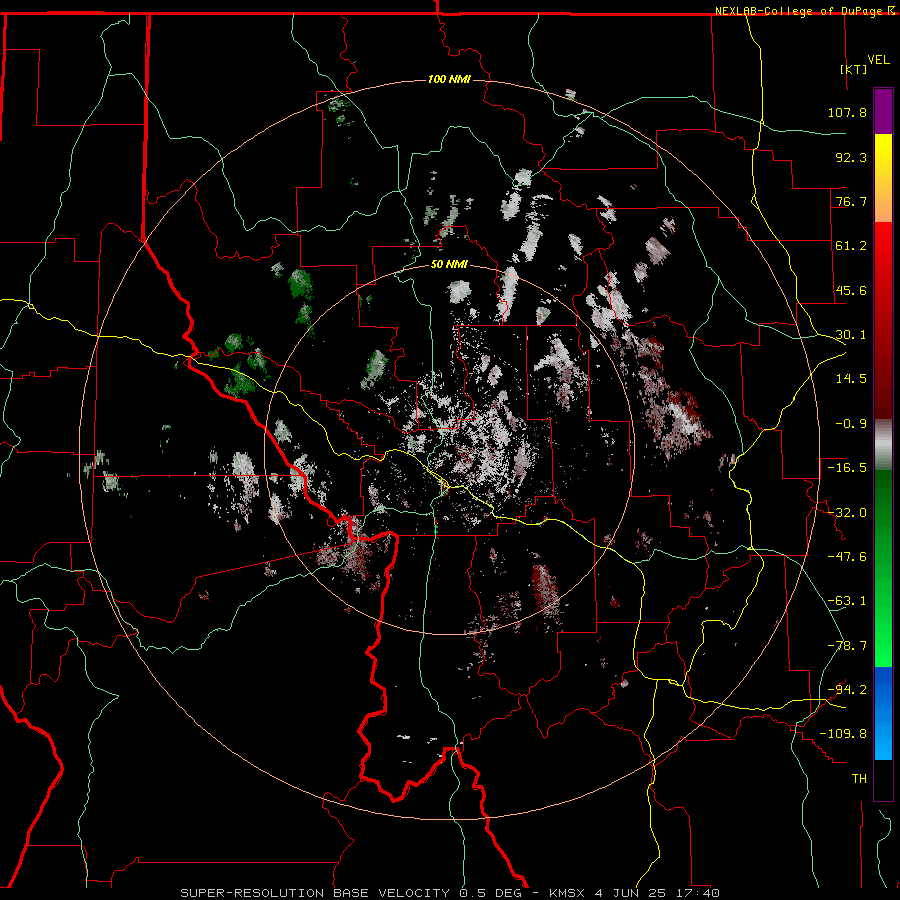
Task: Pick the gray near-zero segment of color bar
Action: click(x=883, y=445)
